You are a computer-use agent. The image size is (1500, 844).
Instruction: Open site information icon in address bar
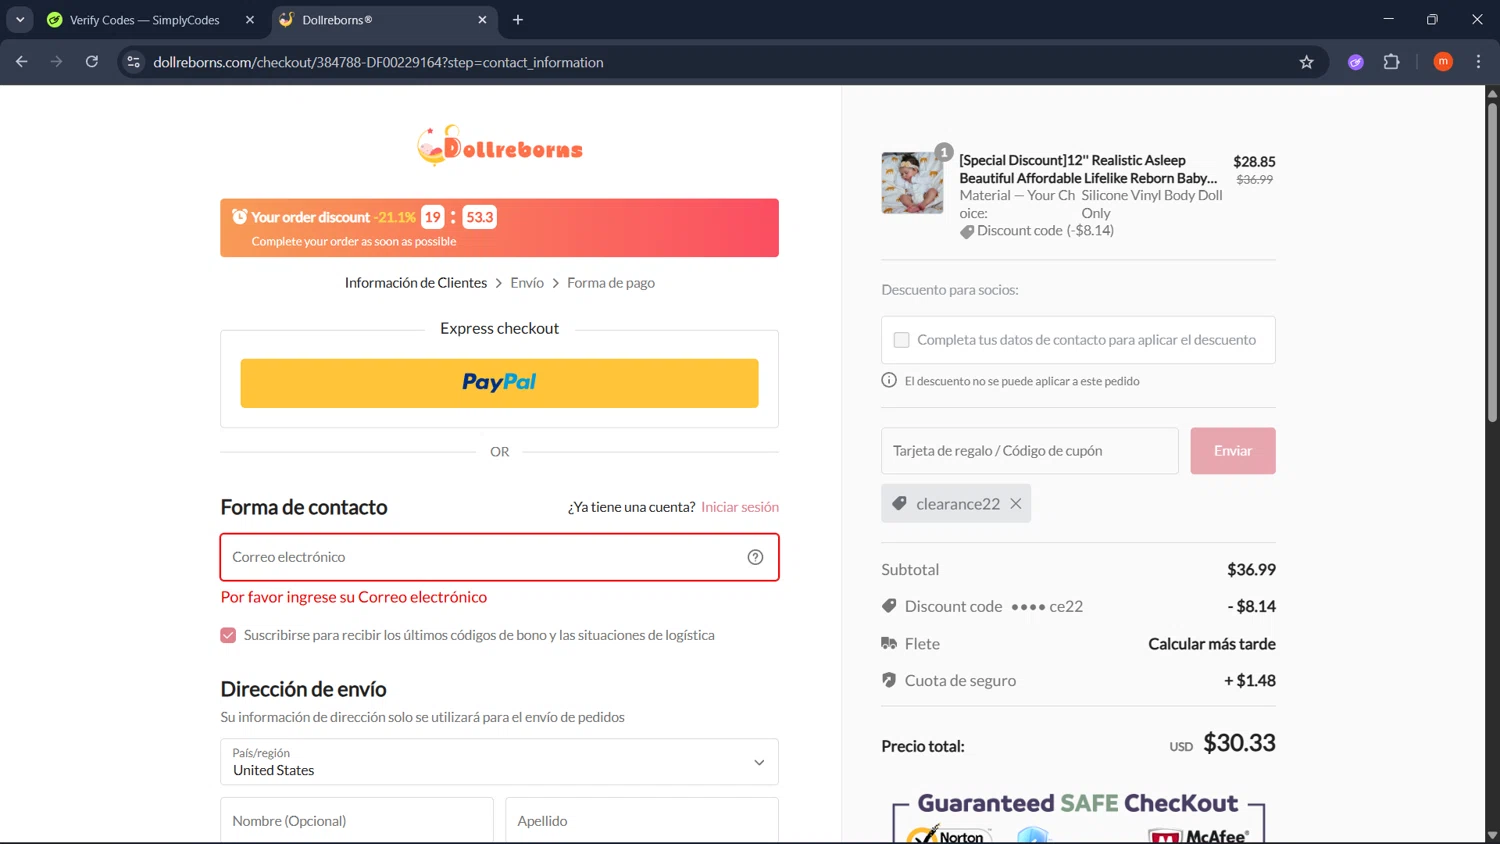(x=133, y=62)
